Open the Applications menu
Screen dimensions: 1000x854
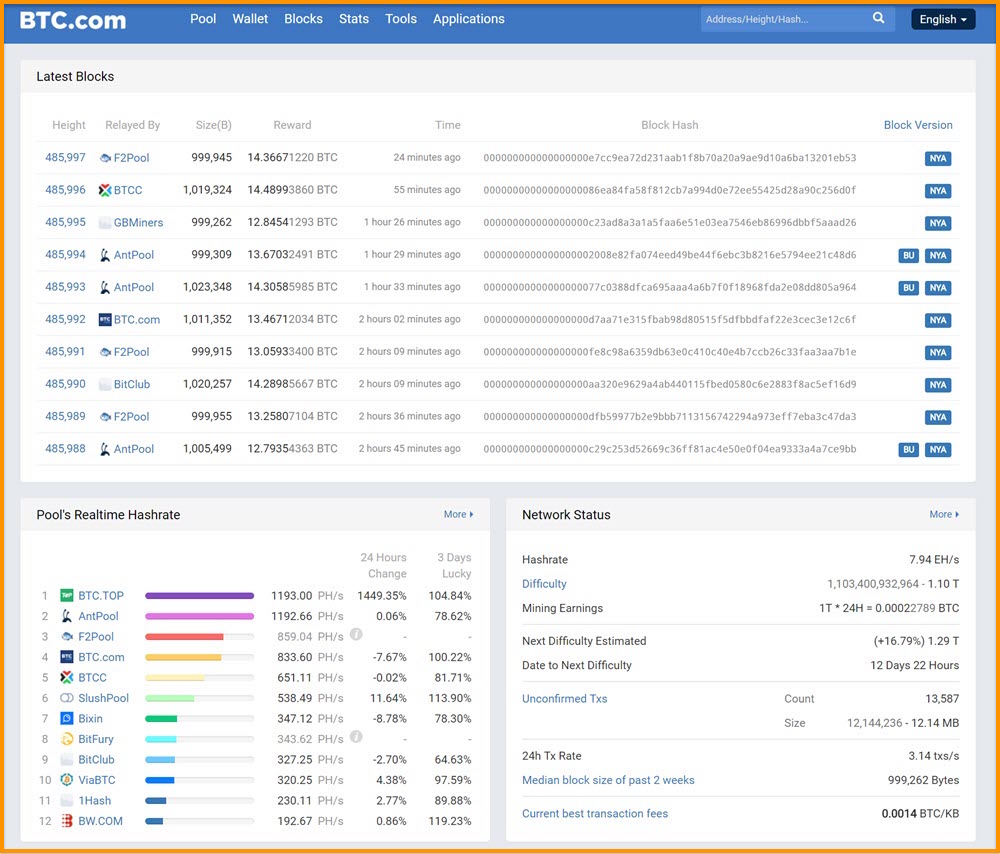[x=469, y=19]
